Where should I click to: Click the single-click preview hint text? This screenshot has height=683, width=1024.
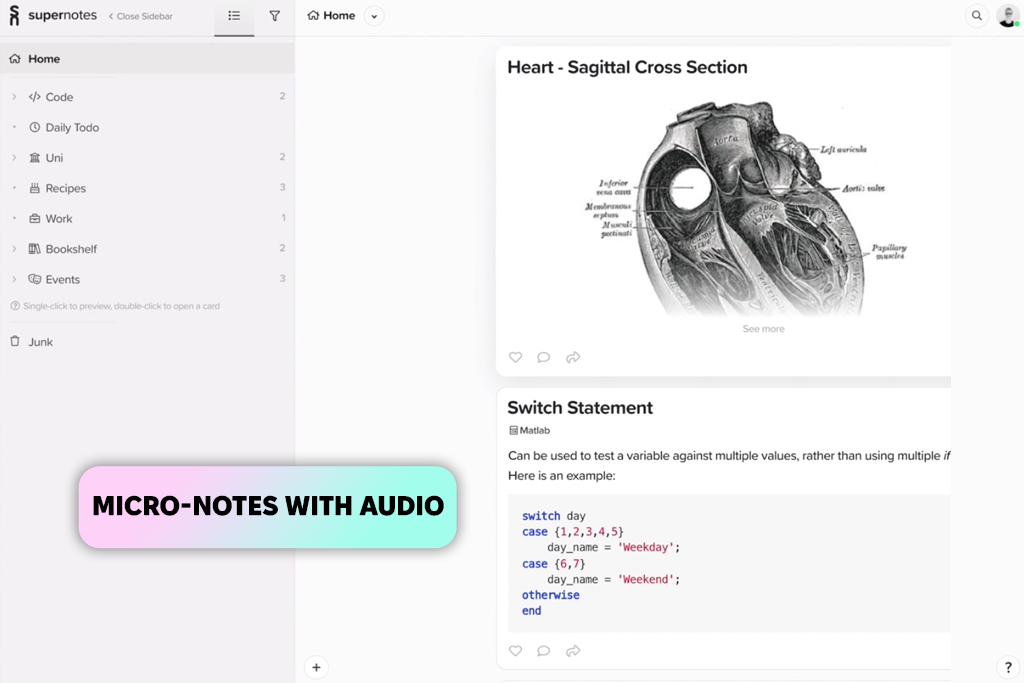coord(121,306)
